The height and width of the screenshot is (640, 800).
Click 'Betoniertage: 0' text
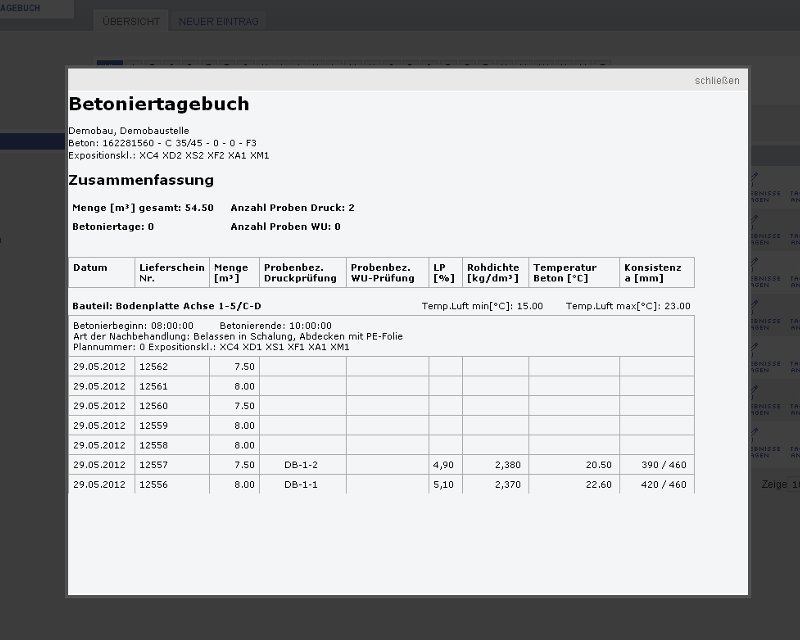point(113,227)
